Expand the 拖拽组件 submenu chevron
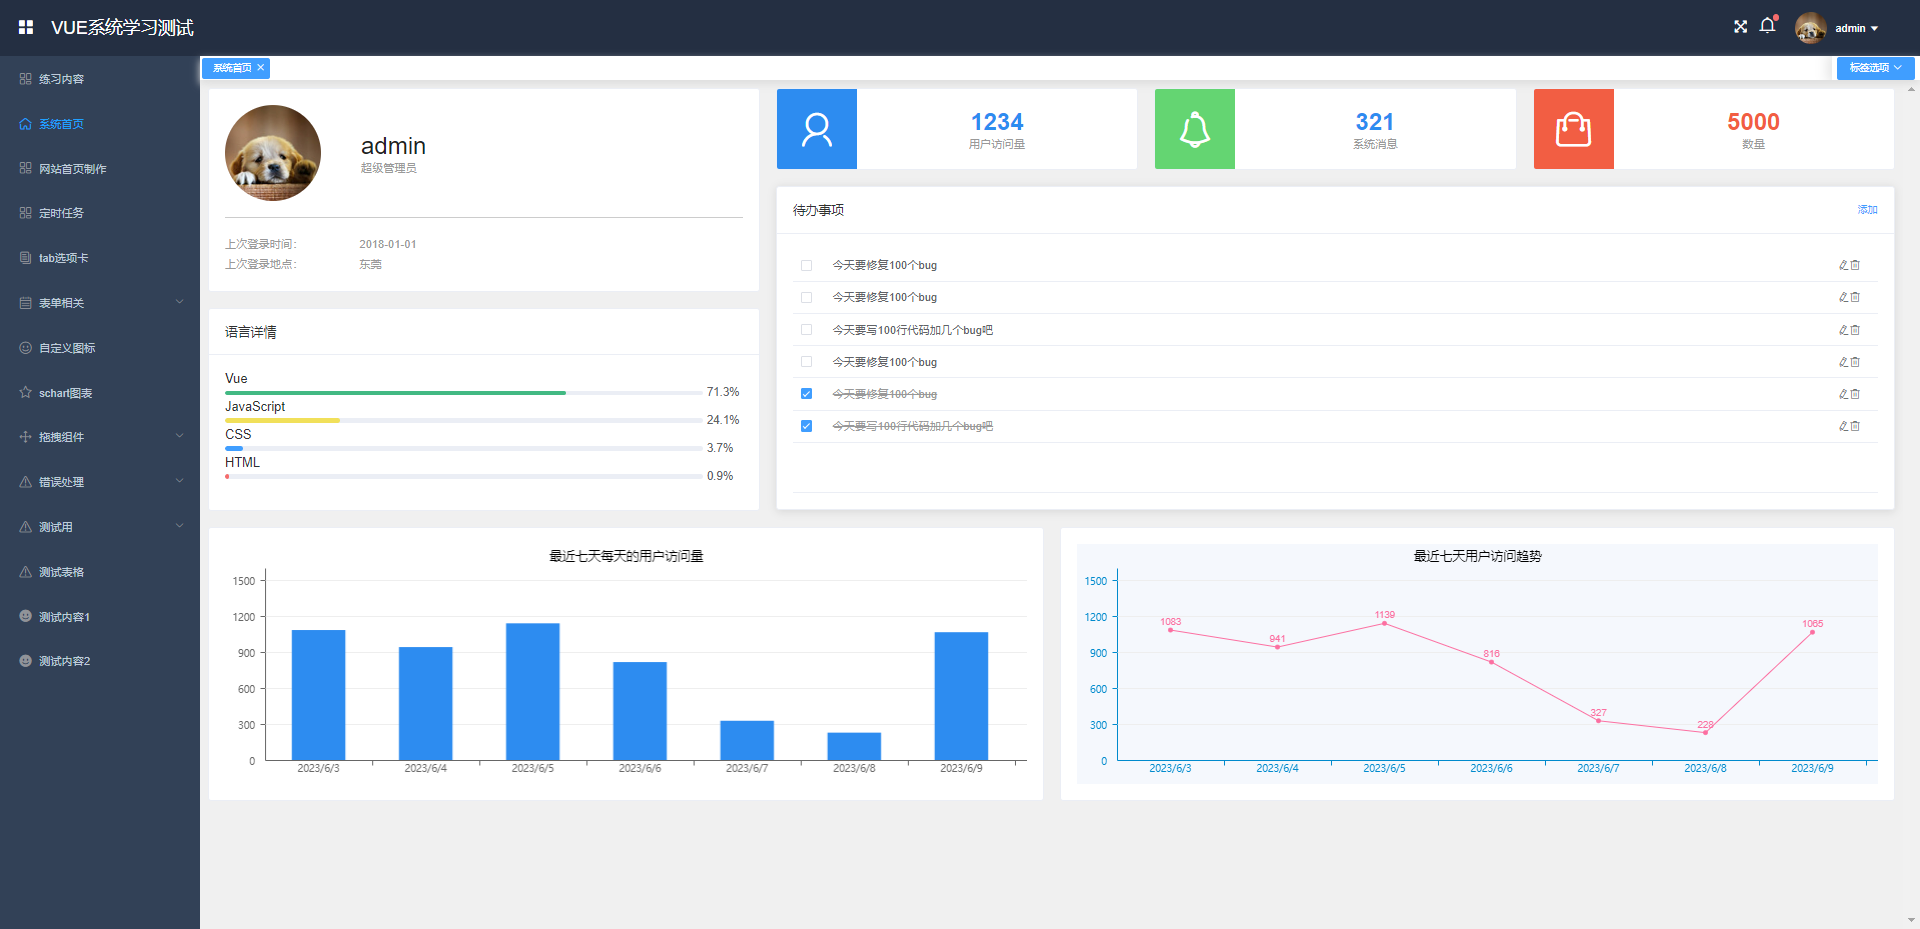 tap(180, 436)
